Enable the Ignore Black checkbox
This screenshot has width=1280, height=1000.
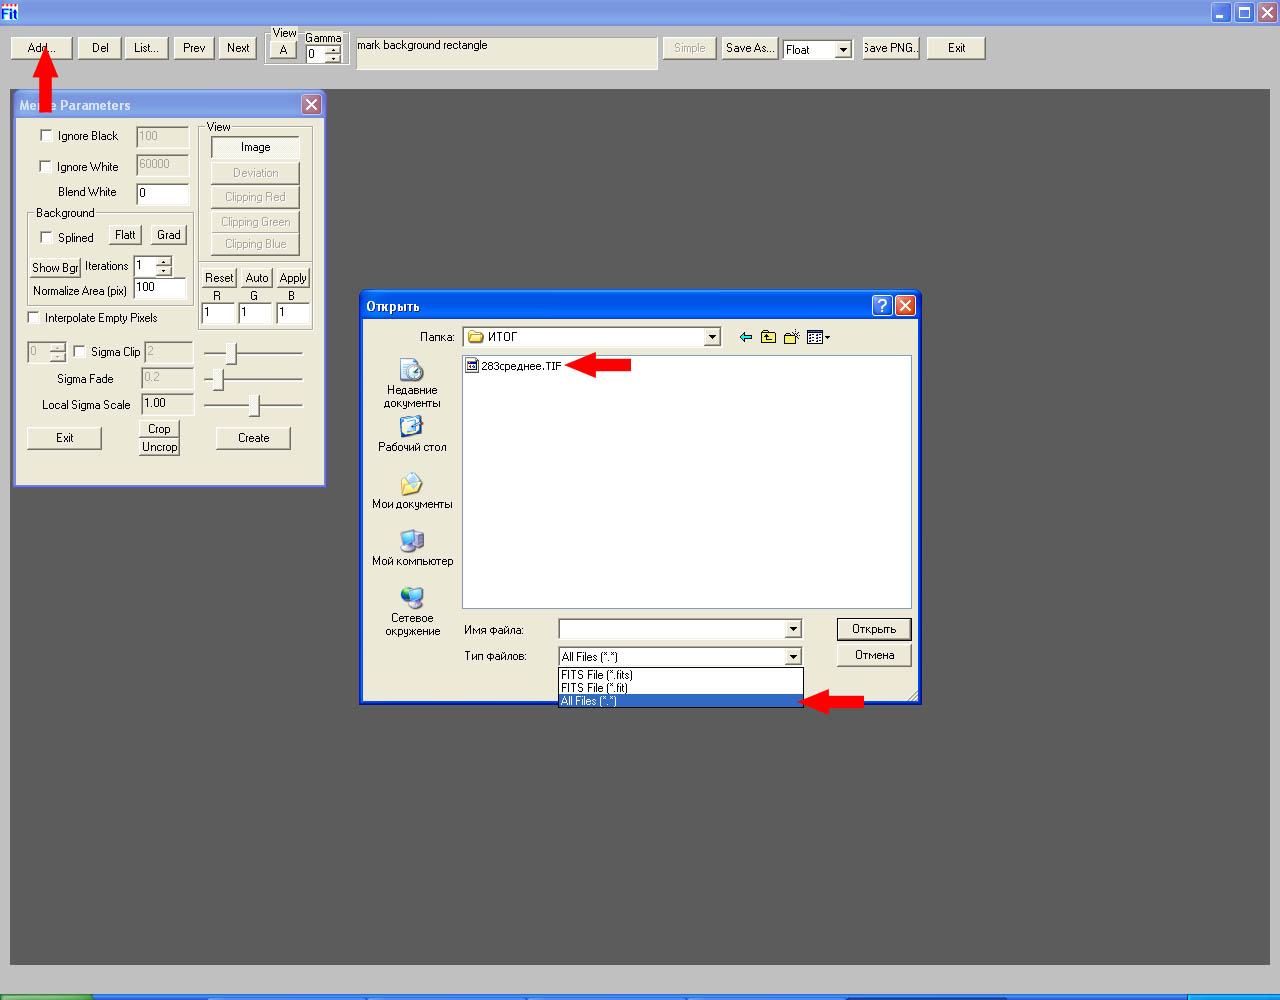coord(46,136)
